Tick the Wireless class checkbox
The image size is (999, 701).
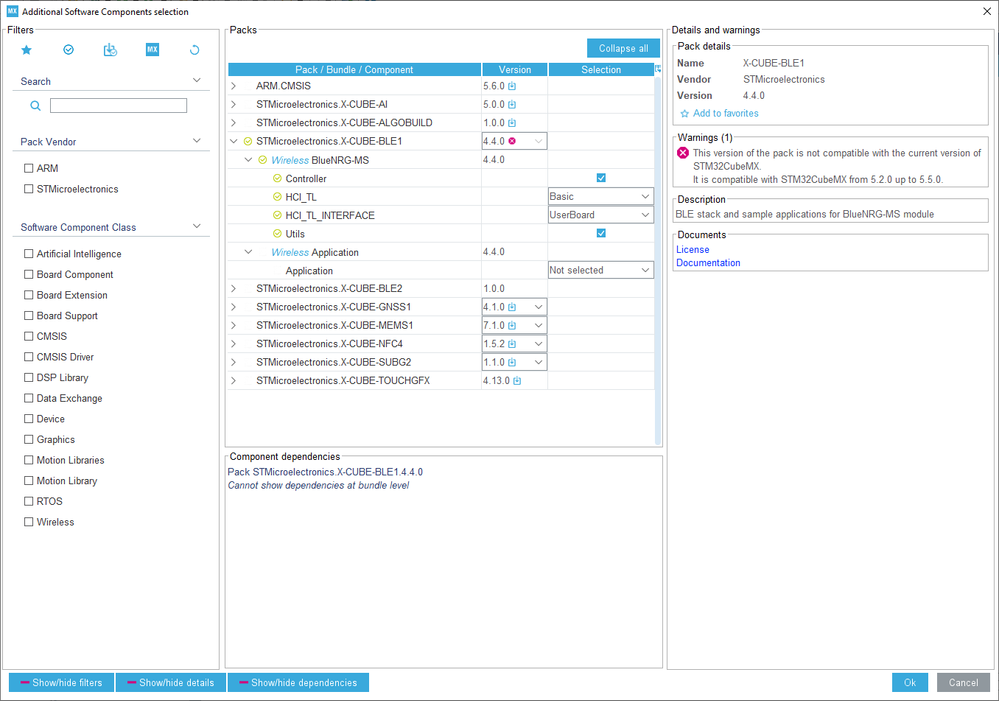28,522
